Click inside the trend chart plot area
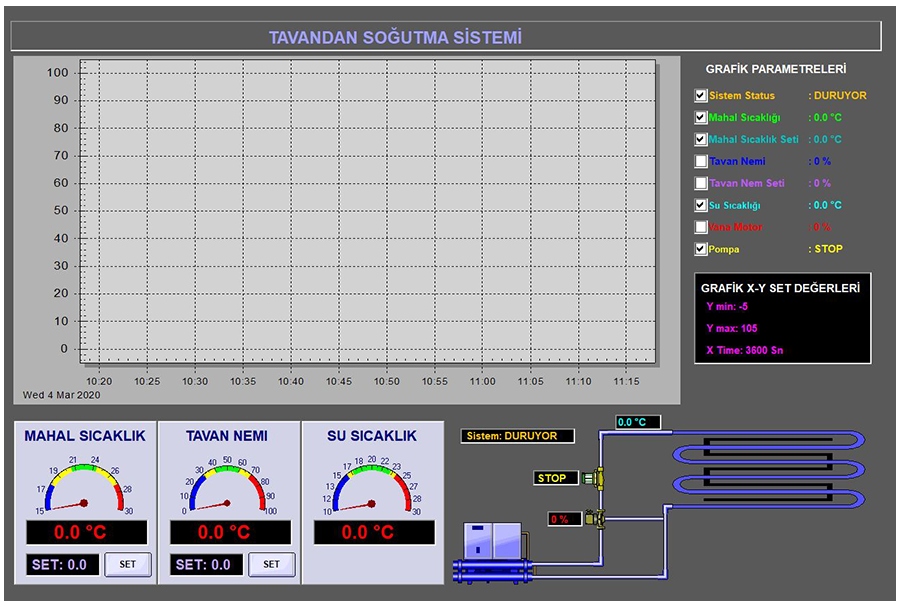This screenshot has height=607, width=900. point(367,211)
